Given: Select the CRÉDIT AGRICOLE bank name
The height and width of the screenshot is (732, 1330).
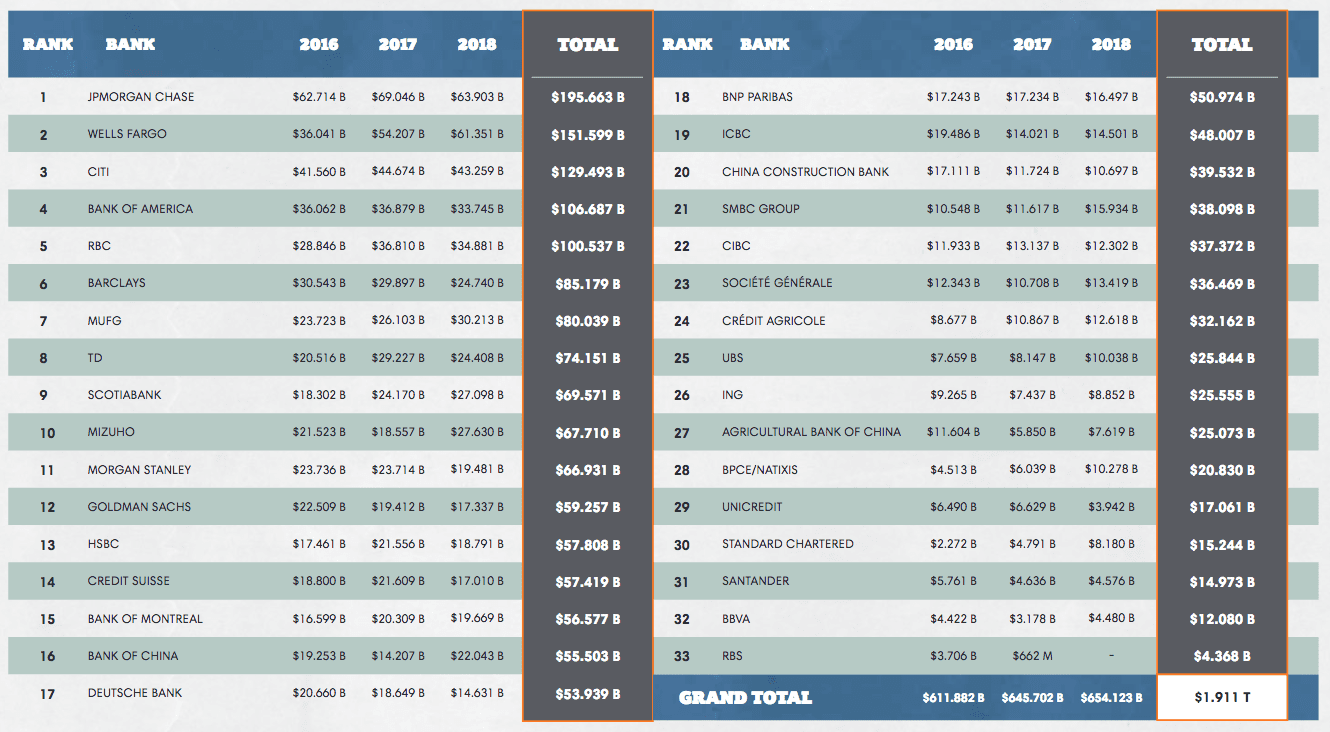Looking at the screenshot, I should (774, 320).
